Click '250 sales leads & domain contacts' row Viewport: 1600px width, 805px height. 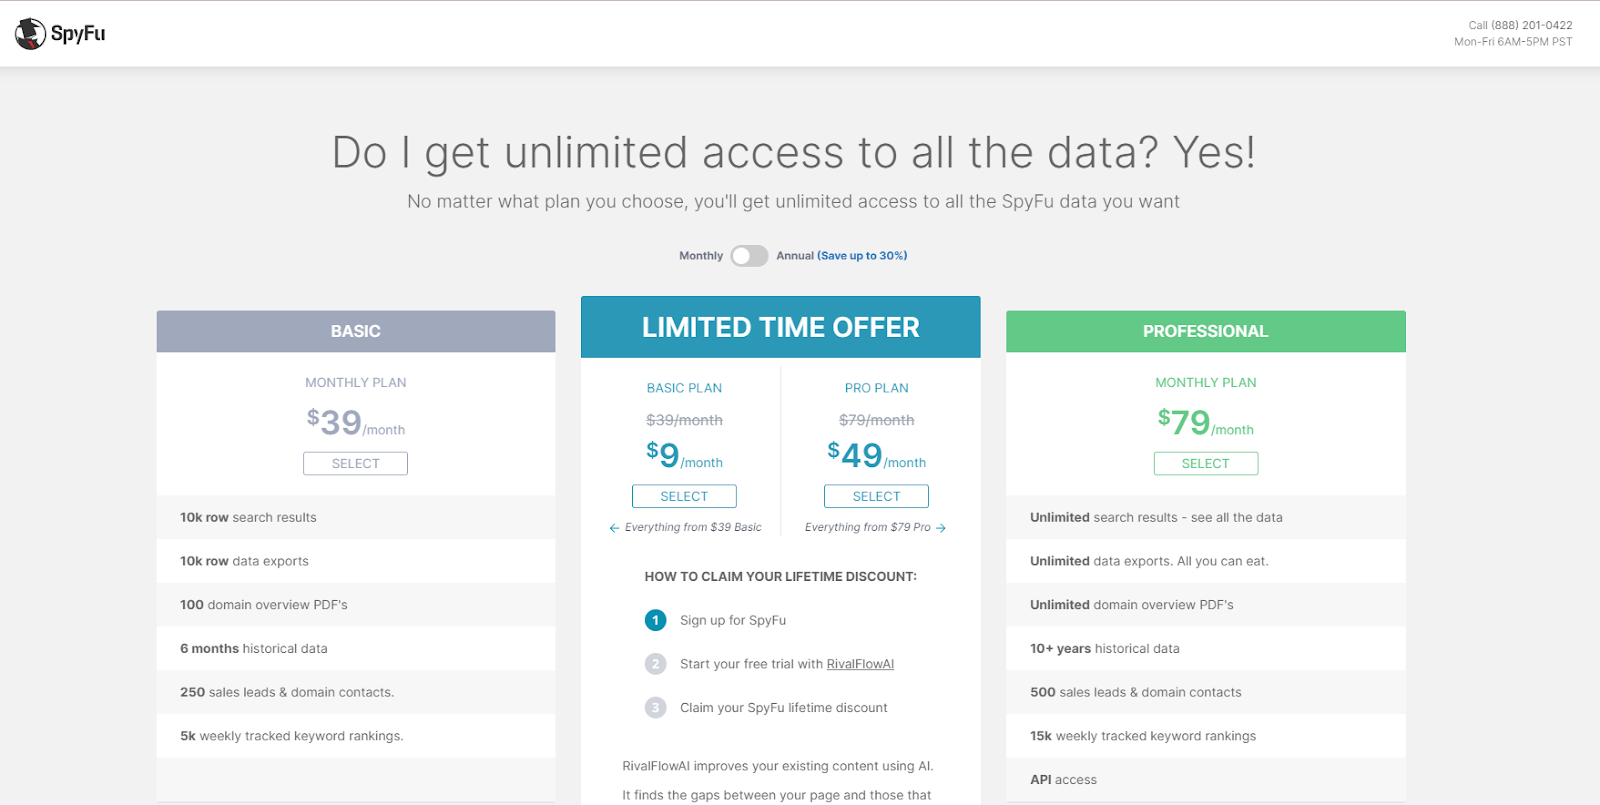356,692
